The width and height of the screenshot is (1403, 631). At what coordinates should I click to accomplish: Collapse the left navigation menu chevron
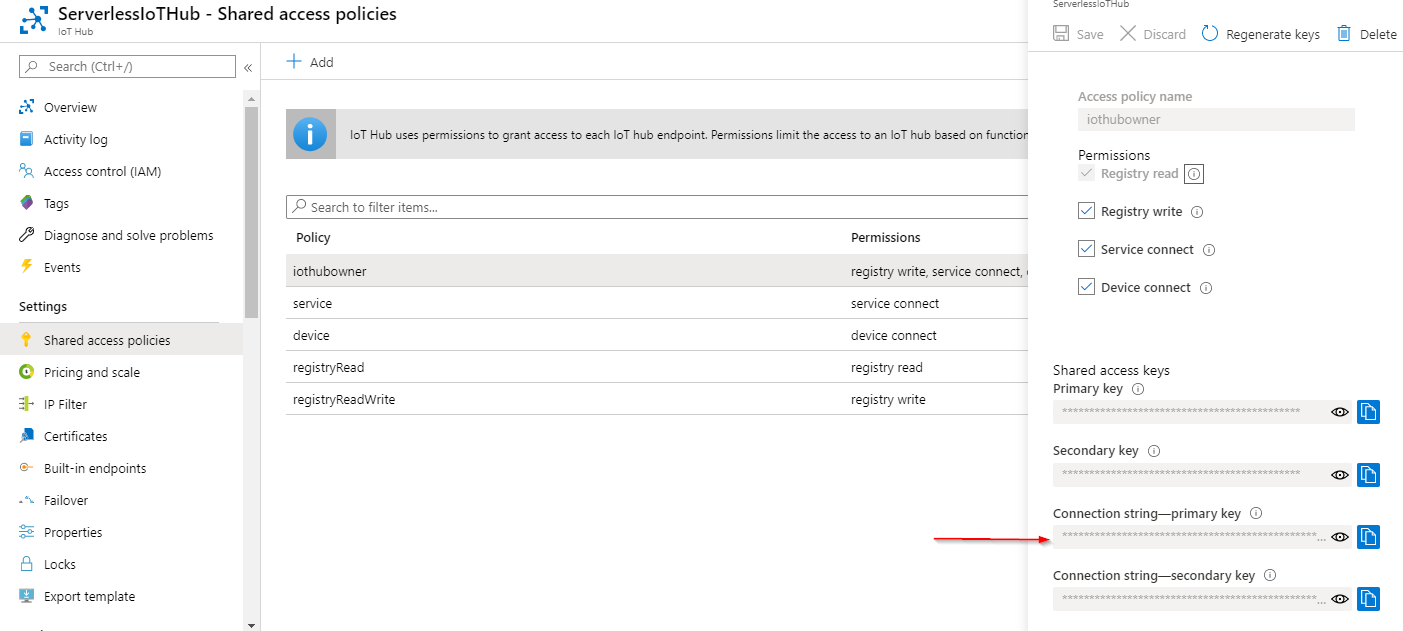248,68
